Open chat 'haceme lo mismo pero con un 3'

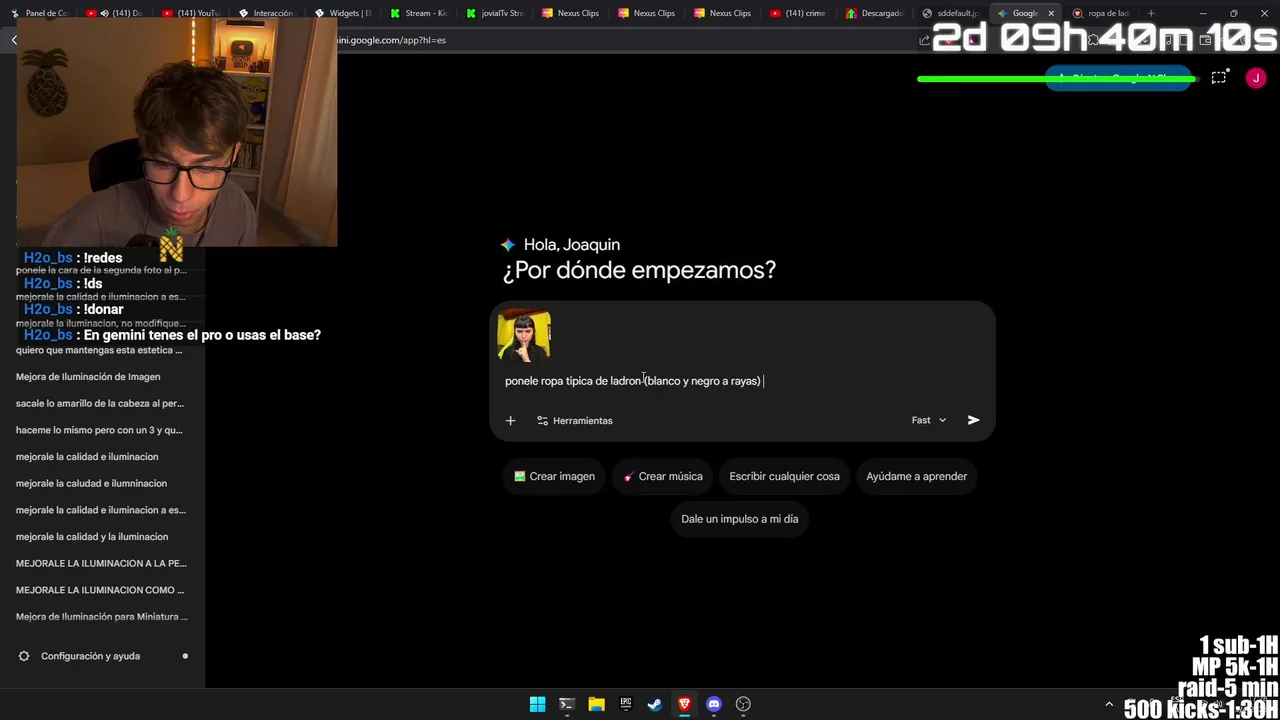pyautogui.click(x=100, y=430)
